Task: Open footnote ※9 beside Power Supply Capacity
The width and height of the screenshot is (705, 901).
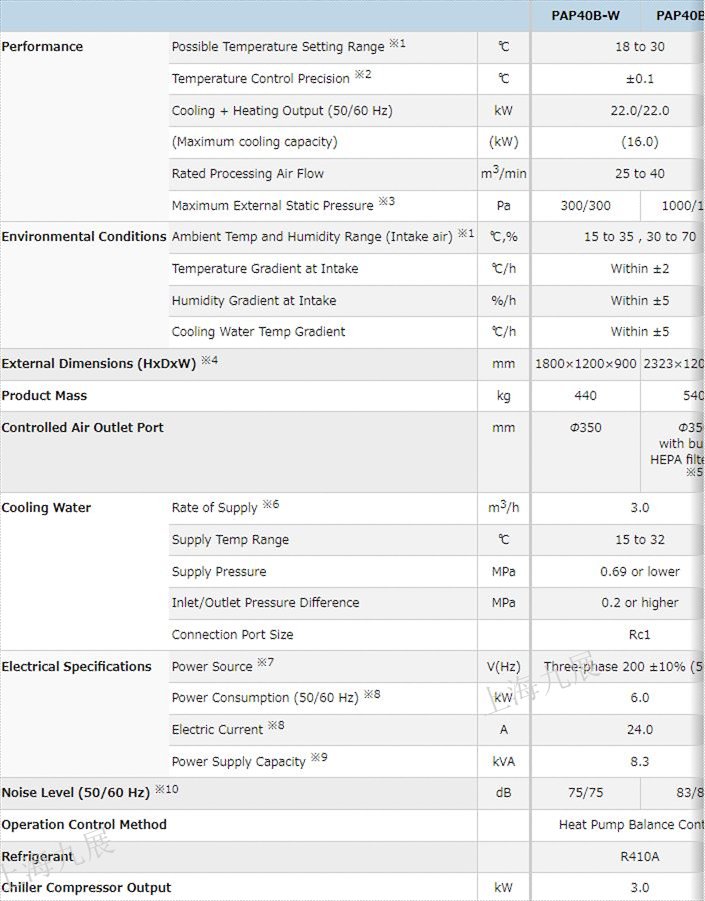Action: click(318, 758)
